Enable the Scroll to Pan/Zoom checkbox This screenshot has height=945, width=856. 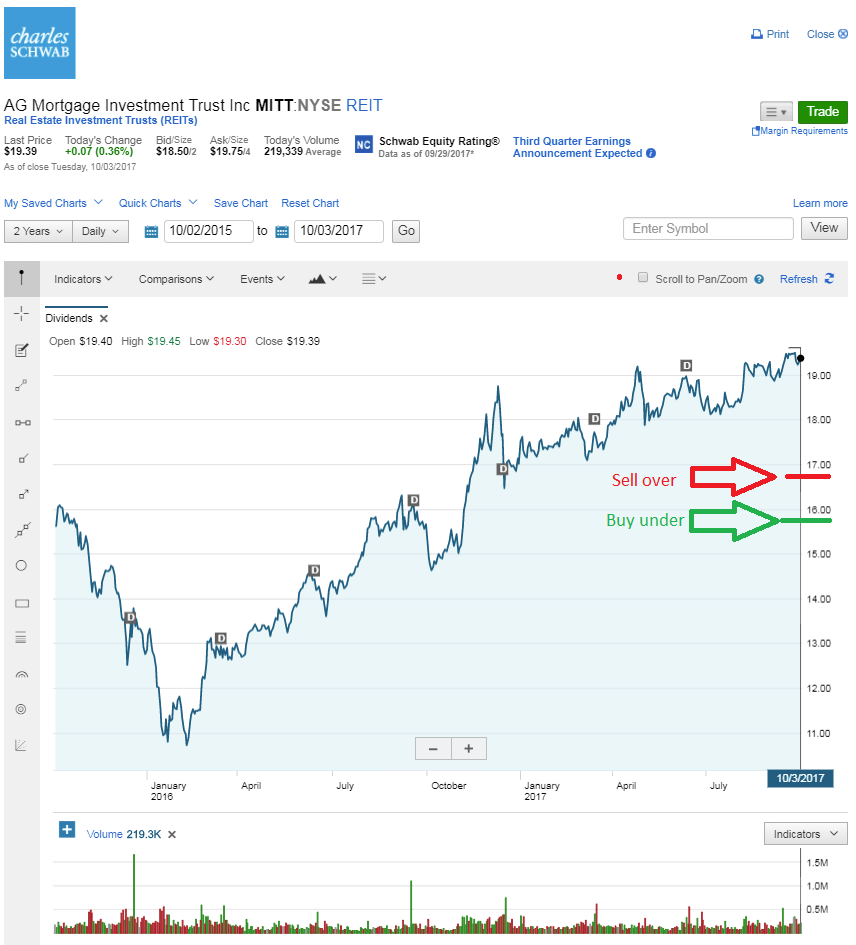643,277
